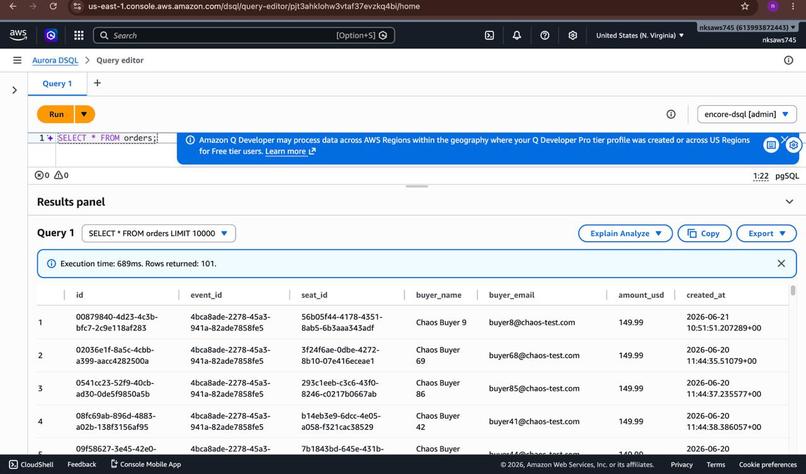This screenshot has width=806, height=474.
Task: Toggle the hamburger navigation menu
Action: click(17, 60)
